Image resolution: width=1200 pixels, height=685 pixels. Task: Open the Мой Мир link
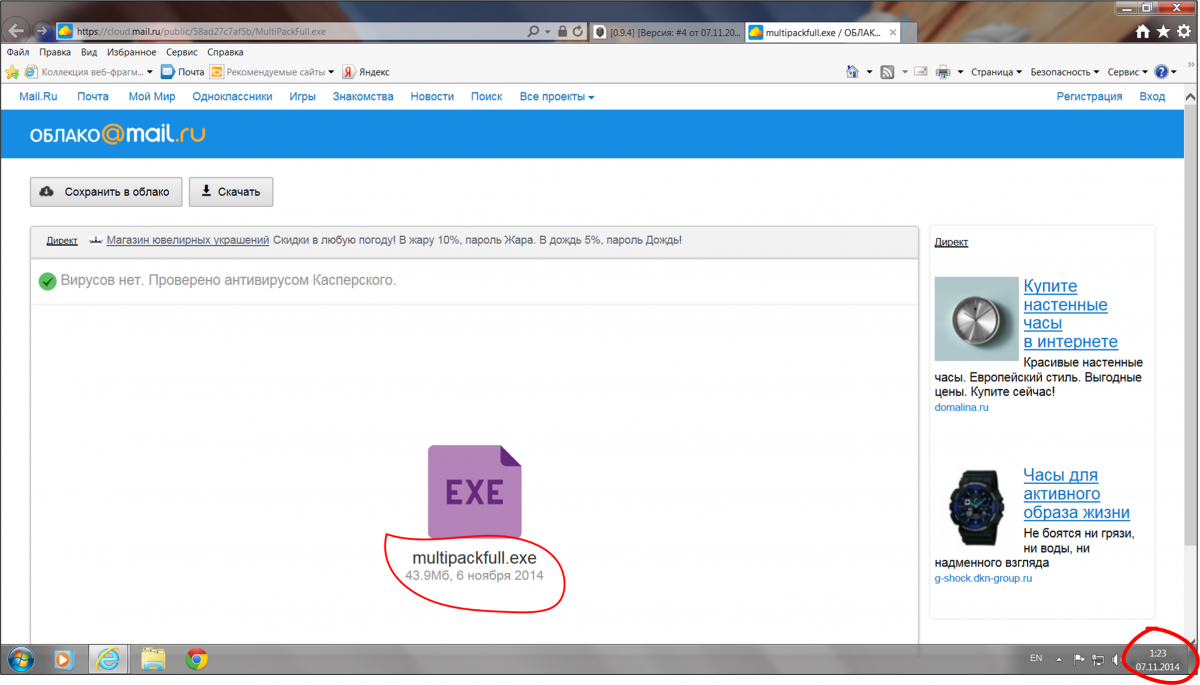[x=152, y=97]
